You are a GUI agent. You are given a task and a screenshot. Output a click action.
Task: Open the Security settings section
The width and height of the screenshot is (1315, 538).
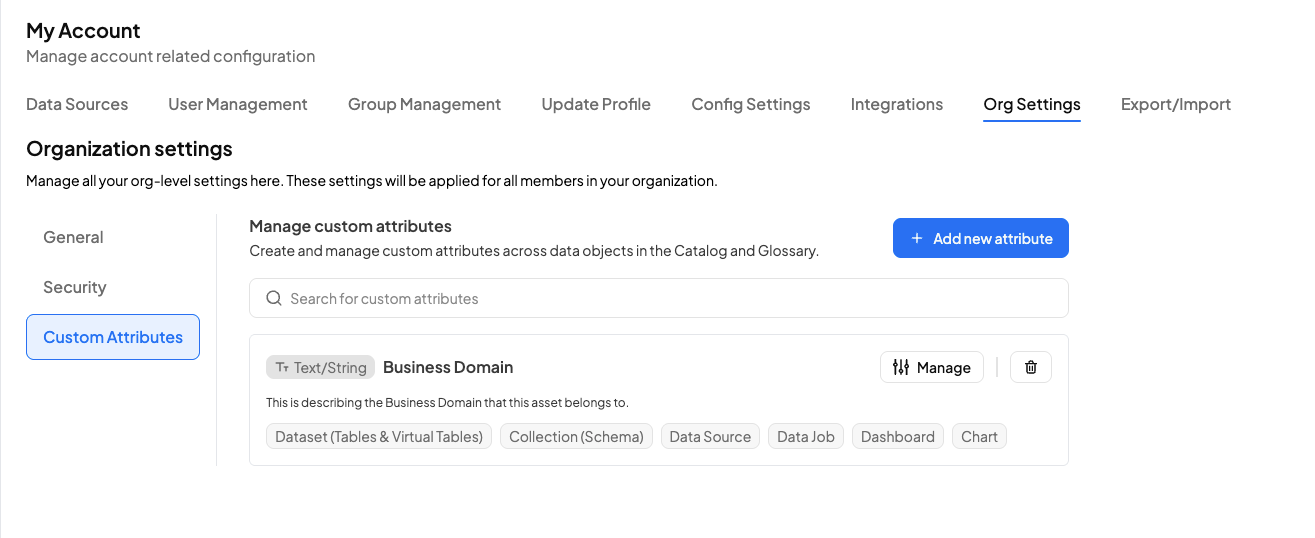point(74,287)
